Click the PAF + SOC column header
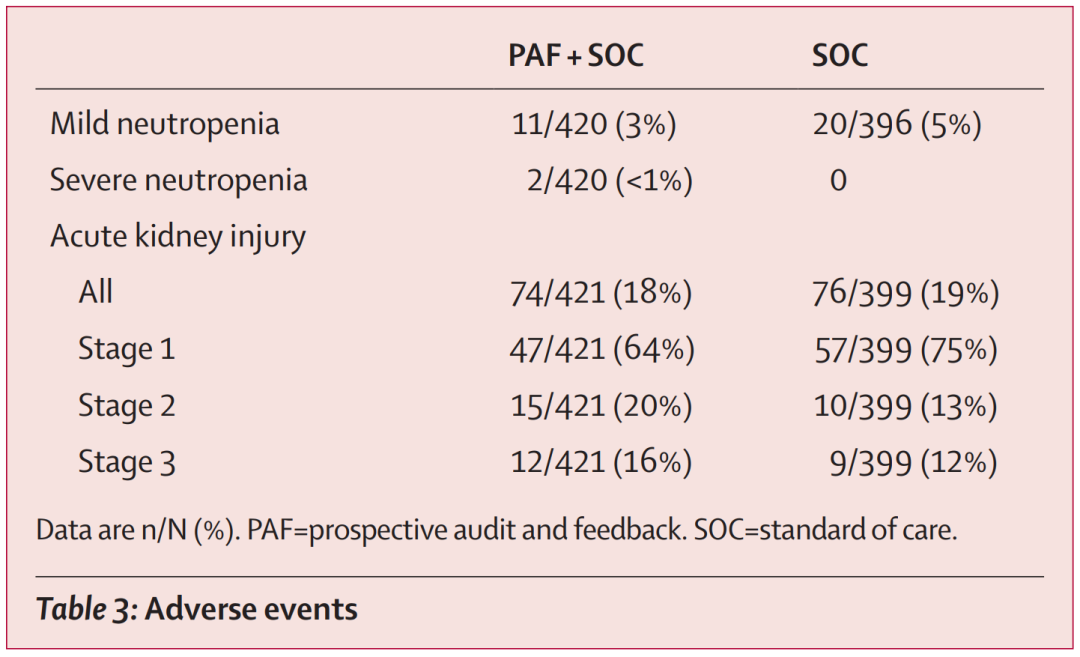 (x=575, y=55)
